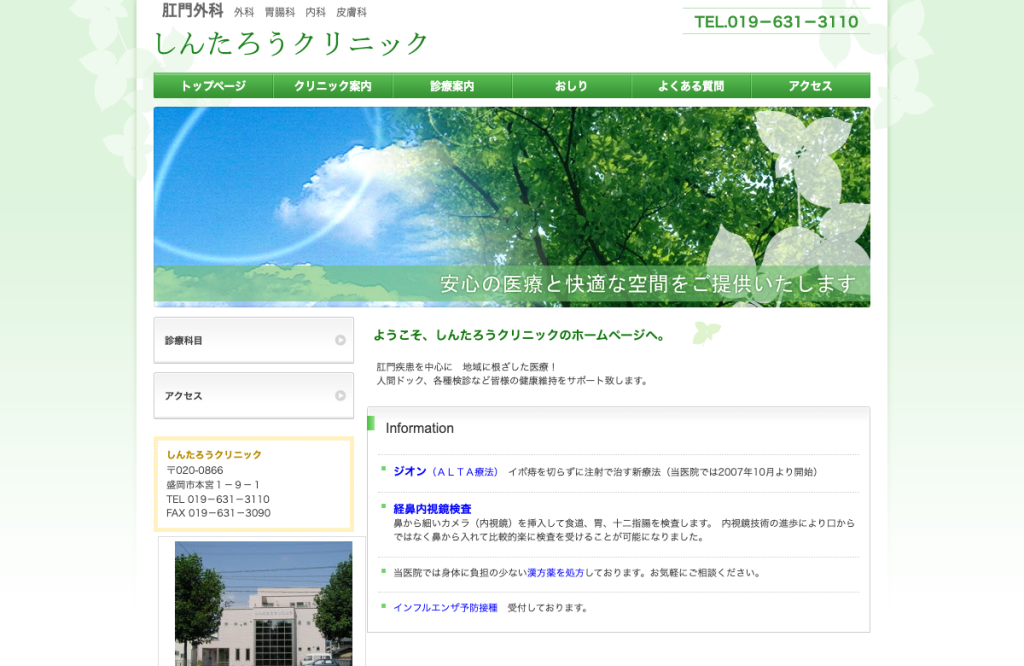Open the インフルエンザ予防接種 link

click(x=445, y=608)
